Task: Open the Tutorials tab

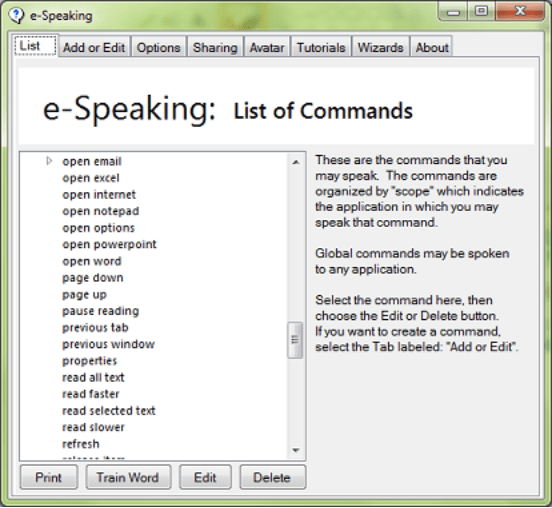Action: pos(321,47)
